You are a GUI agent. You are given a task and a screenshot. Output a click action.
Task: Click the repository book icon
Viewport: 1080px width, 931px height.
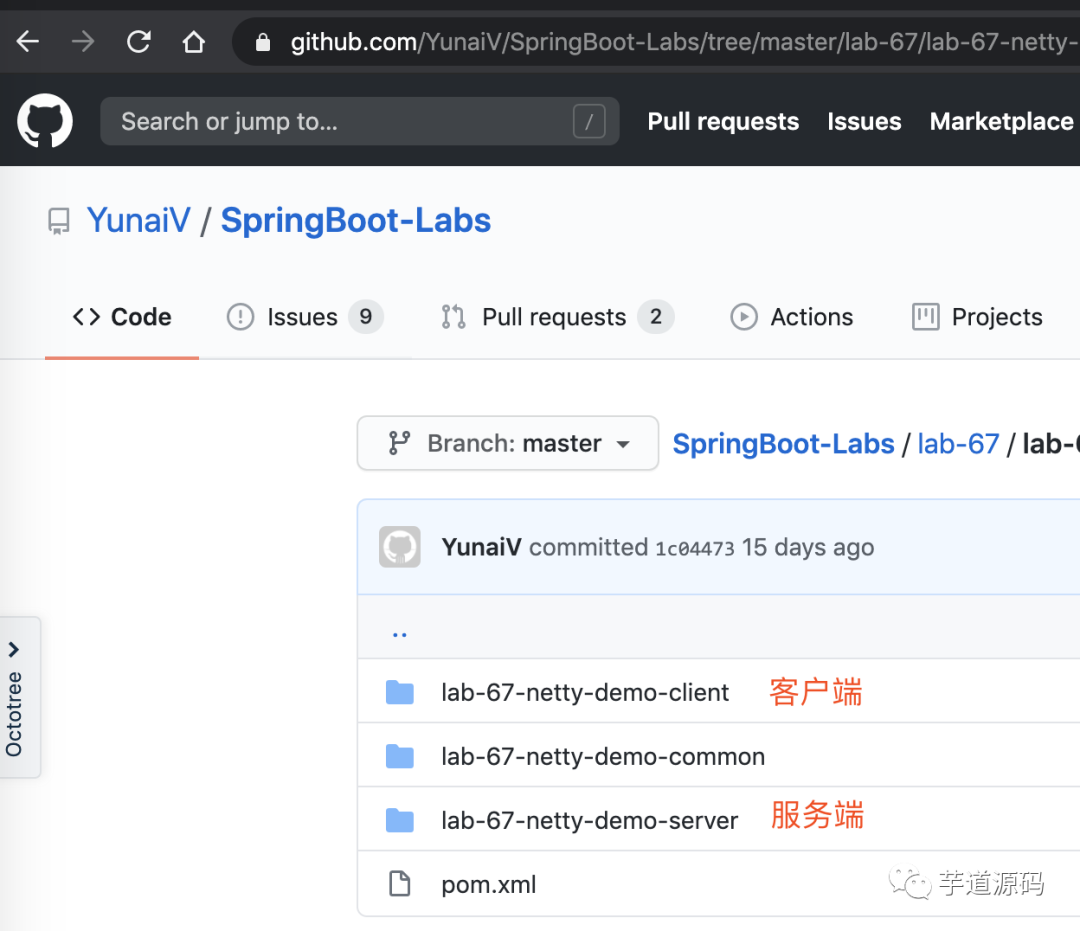click(59, 222)
